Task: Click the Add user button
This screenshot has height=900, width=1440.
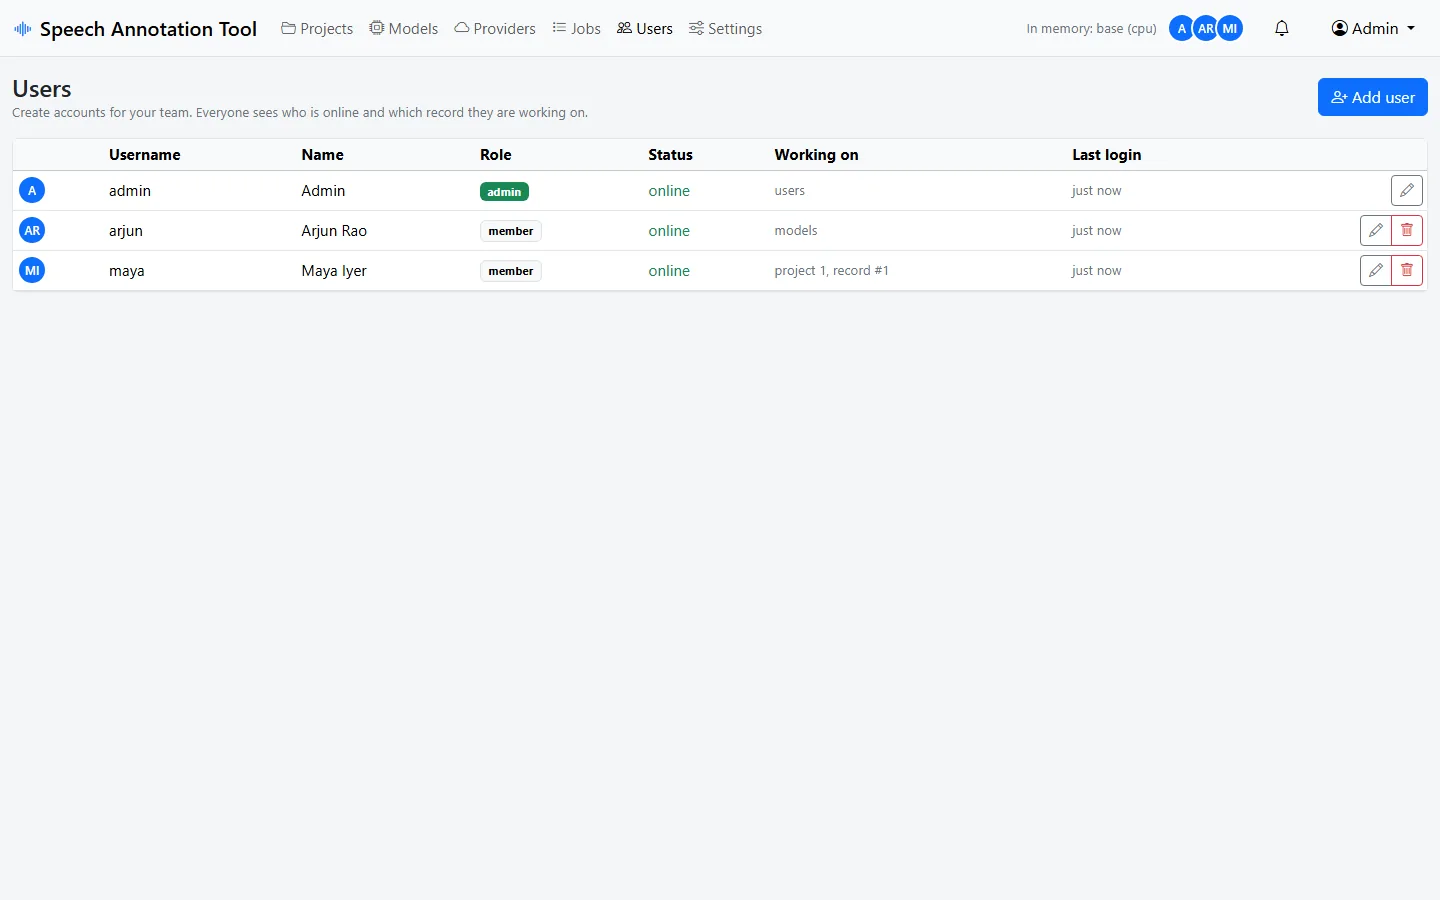Action: tap(1373, 97)
